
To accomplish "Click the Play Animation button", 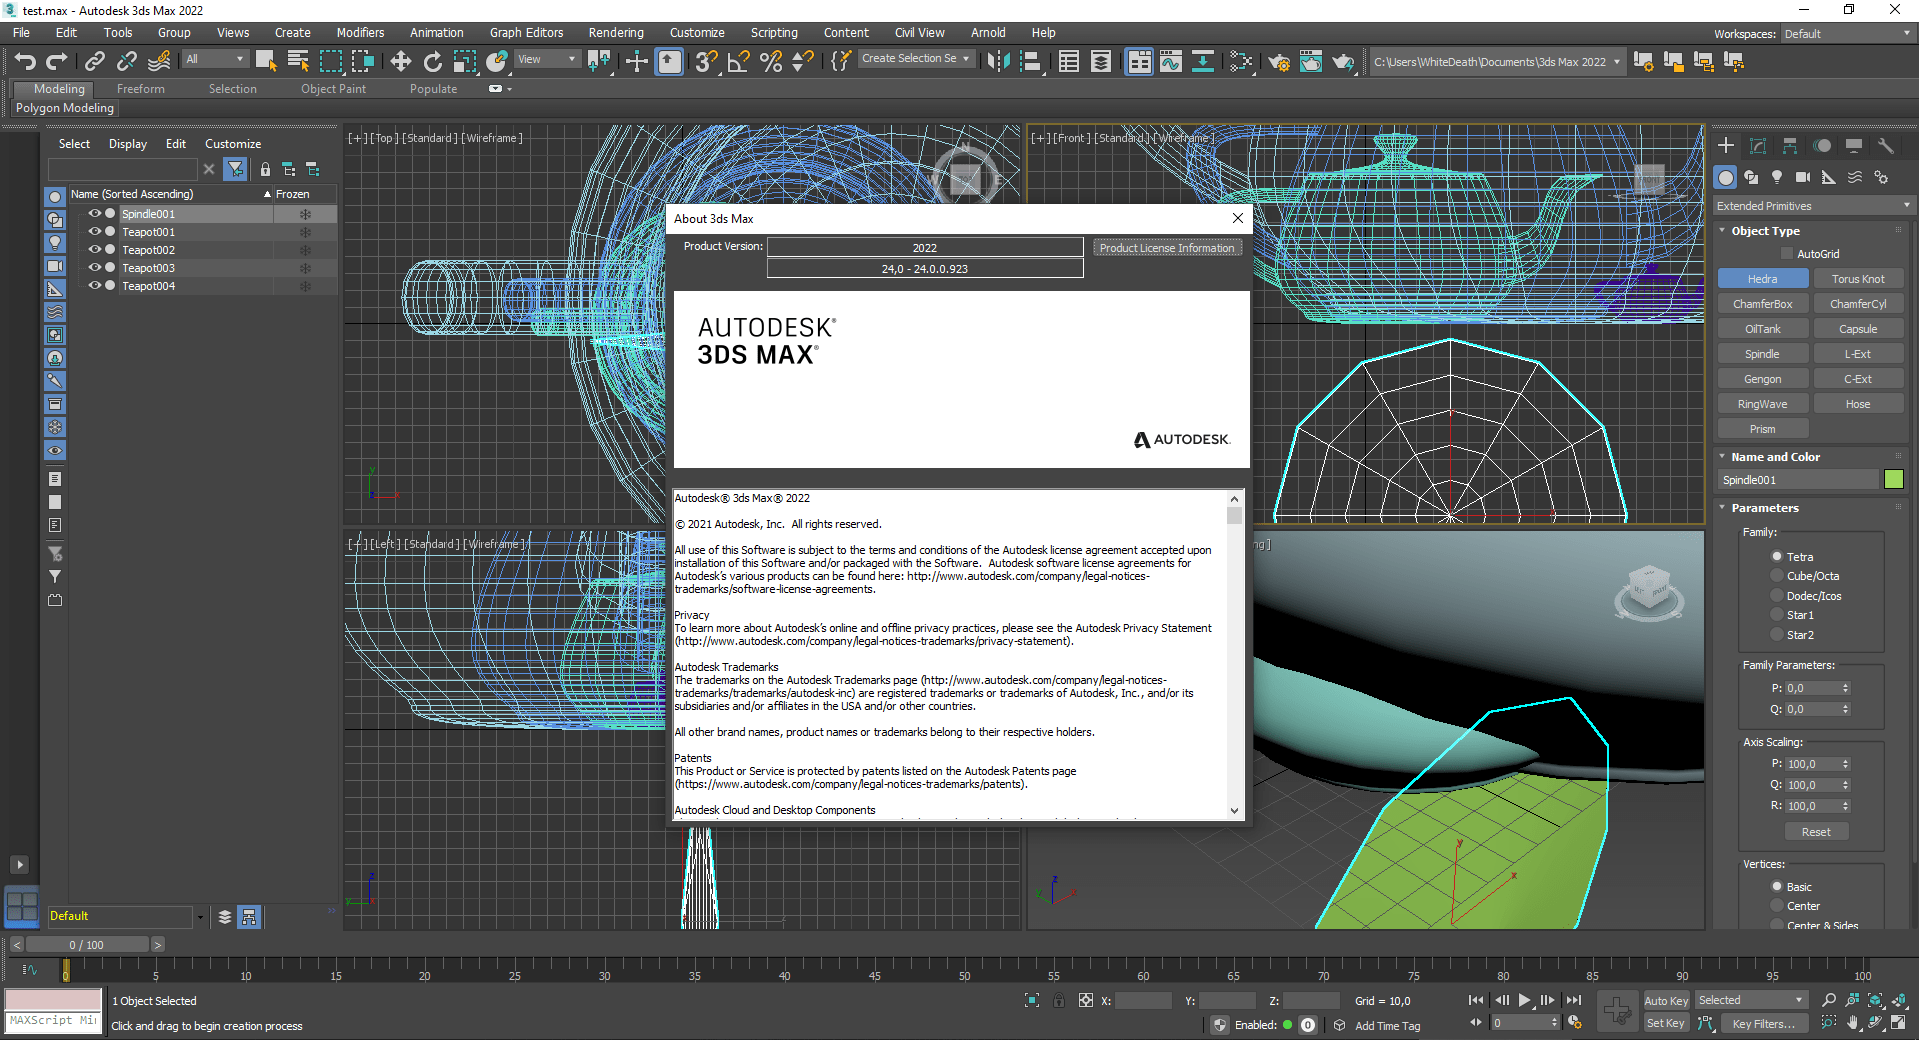I will point(1524,1000).
